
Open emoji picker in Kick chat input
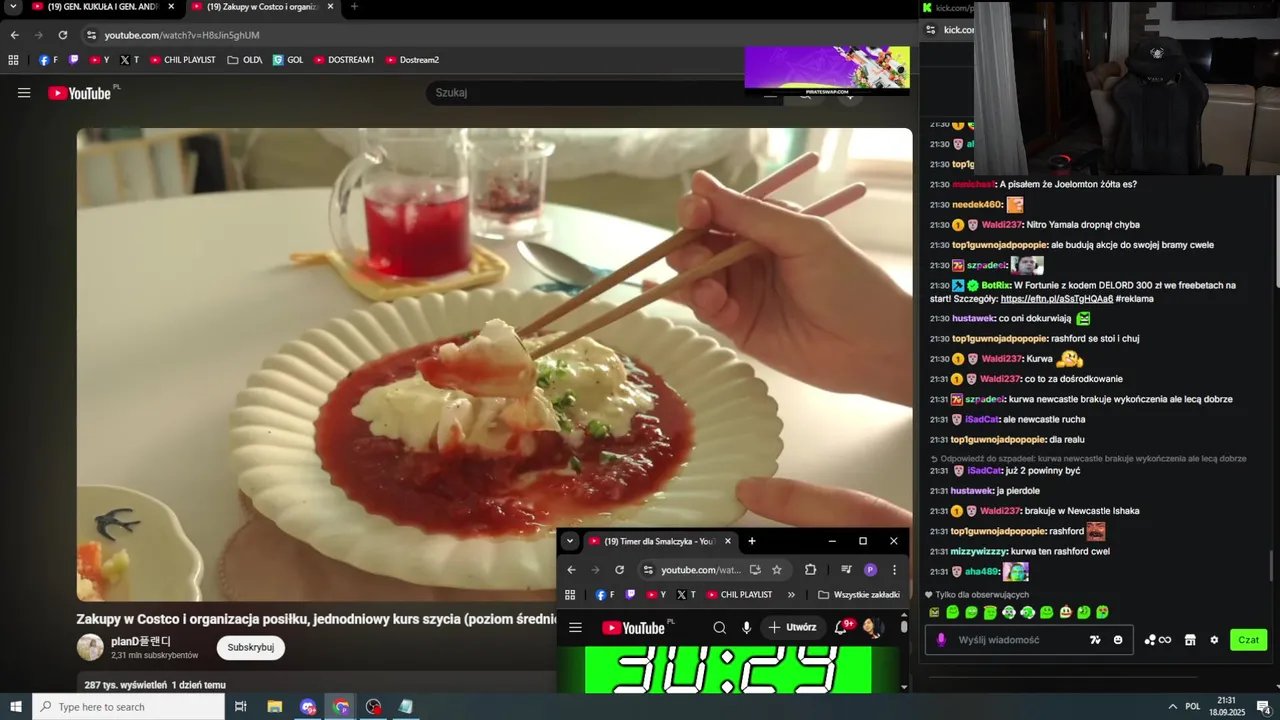pyautogui.click(x=1118, y=640)
